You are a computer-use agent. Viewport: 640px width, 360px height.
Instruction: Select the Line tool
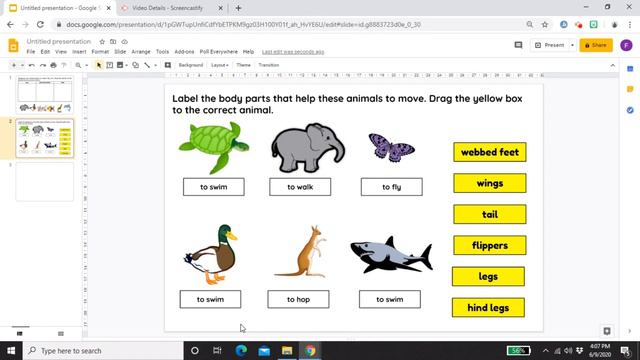[x=147, y=65]
